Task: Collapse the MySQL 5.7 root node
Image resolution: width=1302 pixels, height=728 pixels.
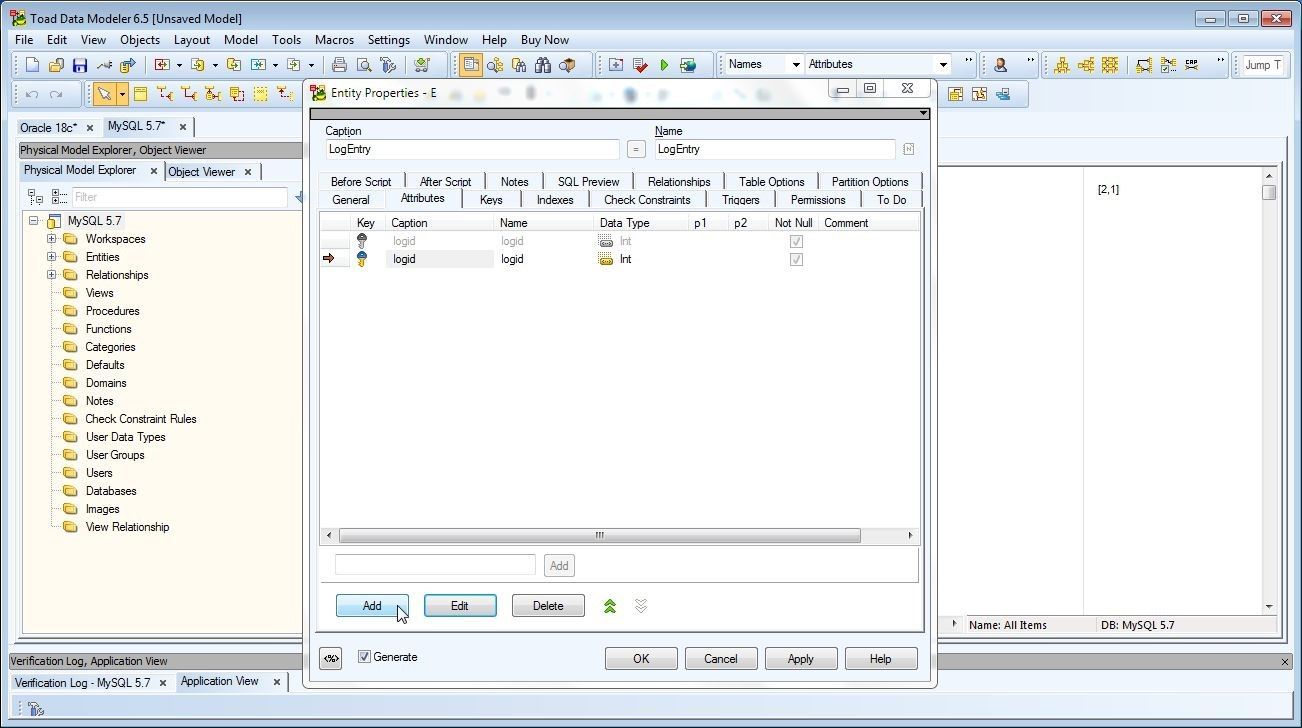Action: [x=34, y=221]
